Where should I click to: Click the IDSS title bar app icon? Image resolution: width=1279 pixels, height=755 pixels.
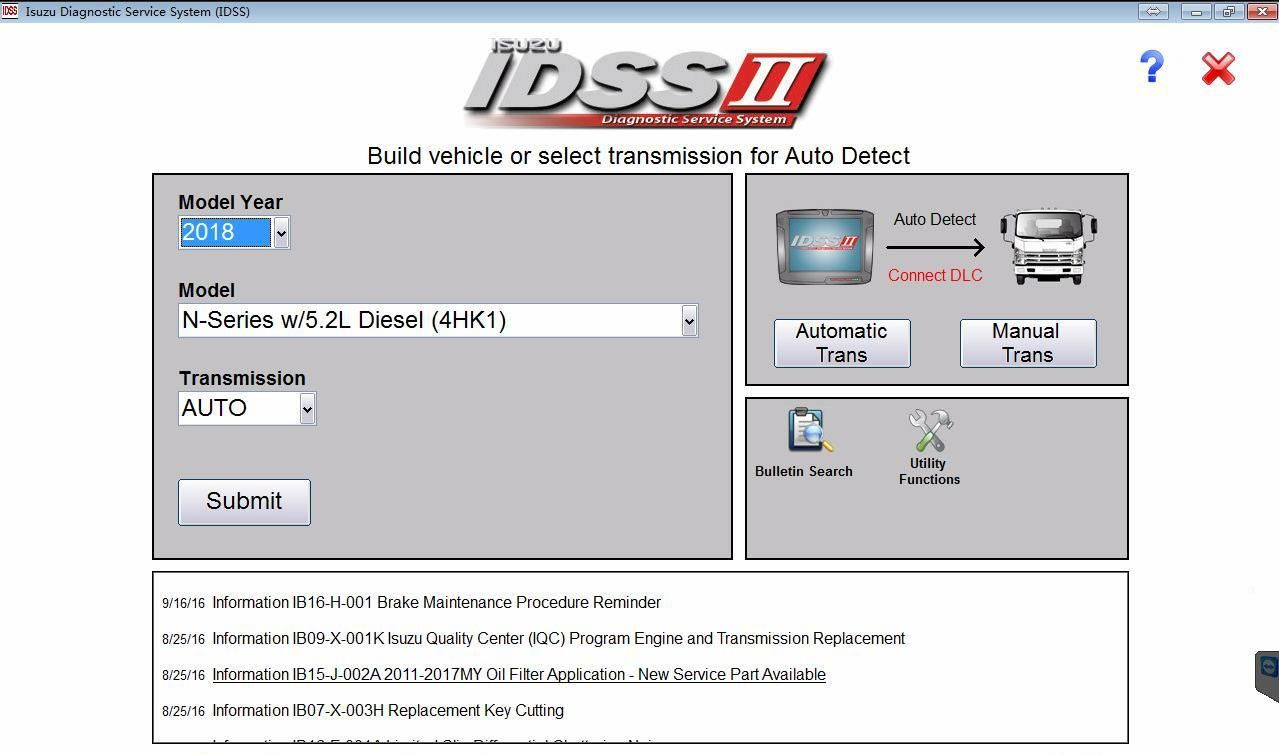tap(10, 11)
